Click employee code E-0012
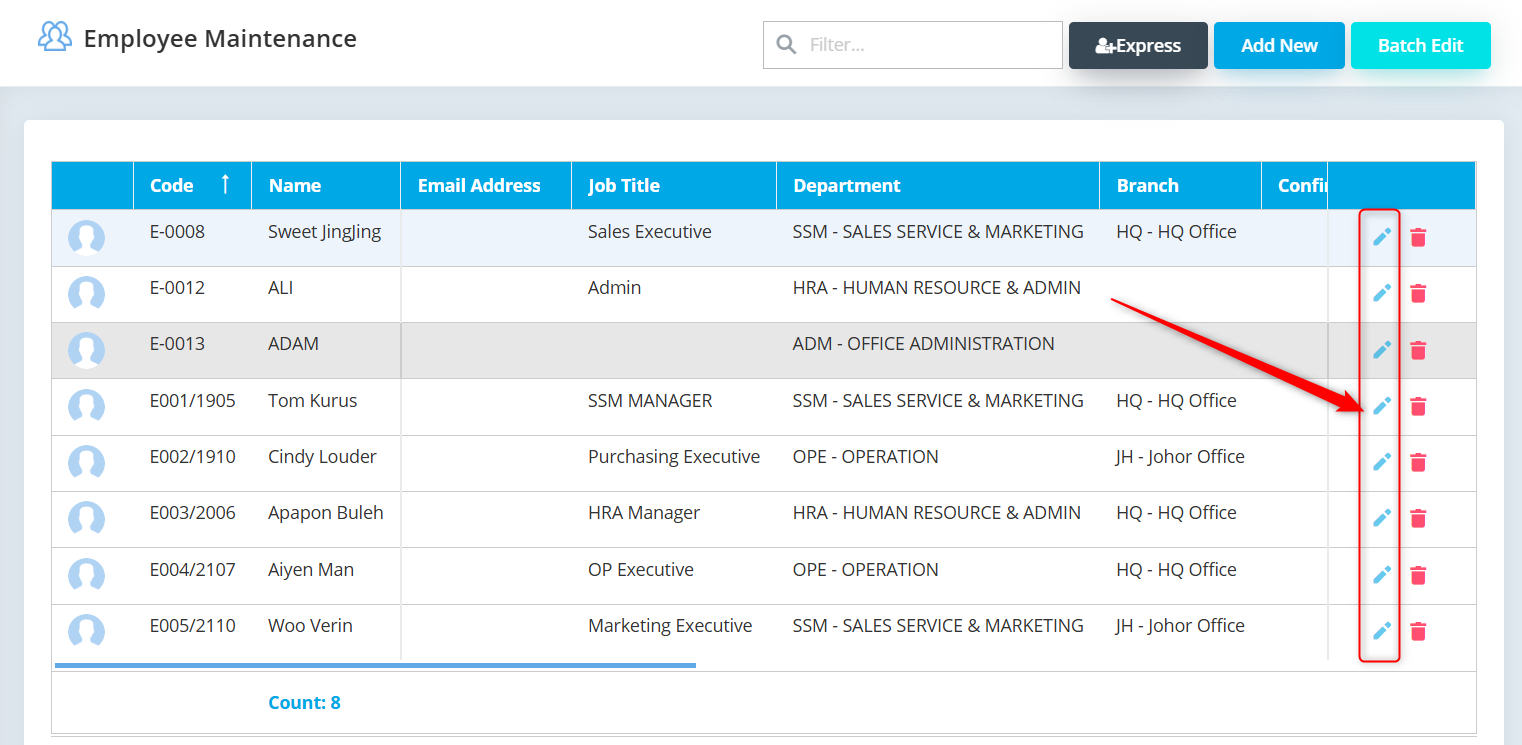The width and height of the screenshot is (1522, 745). click(x=177, y=288)
